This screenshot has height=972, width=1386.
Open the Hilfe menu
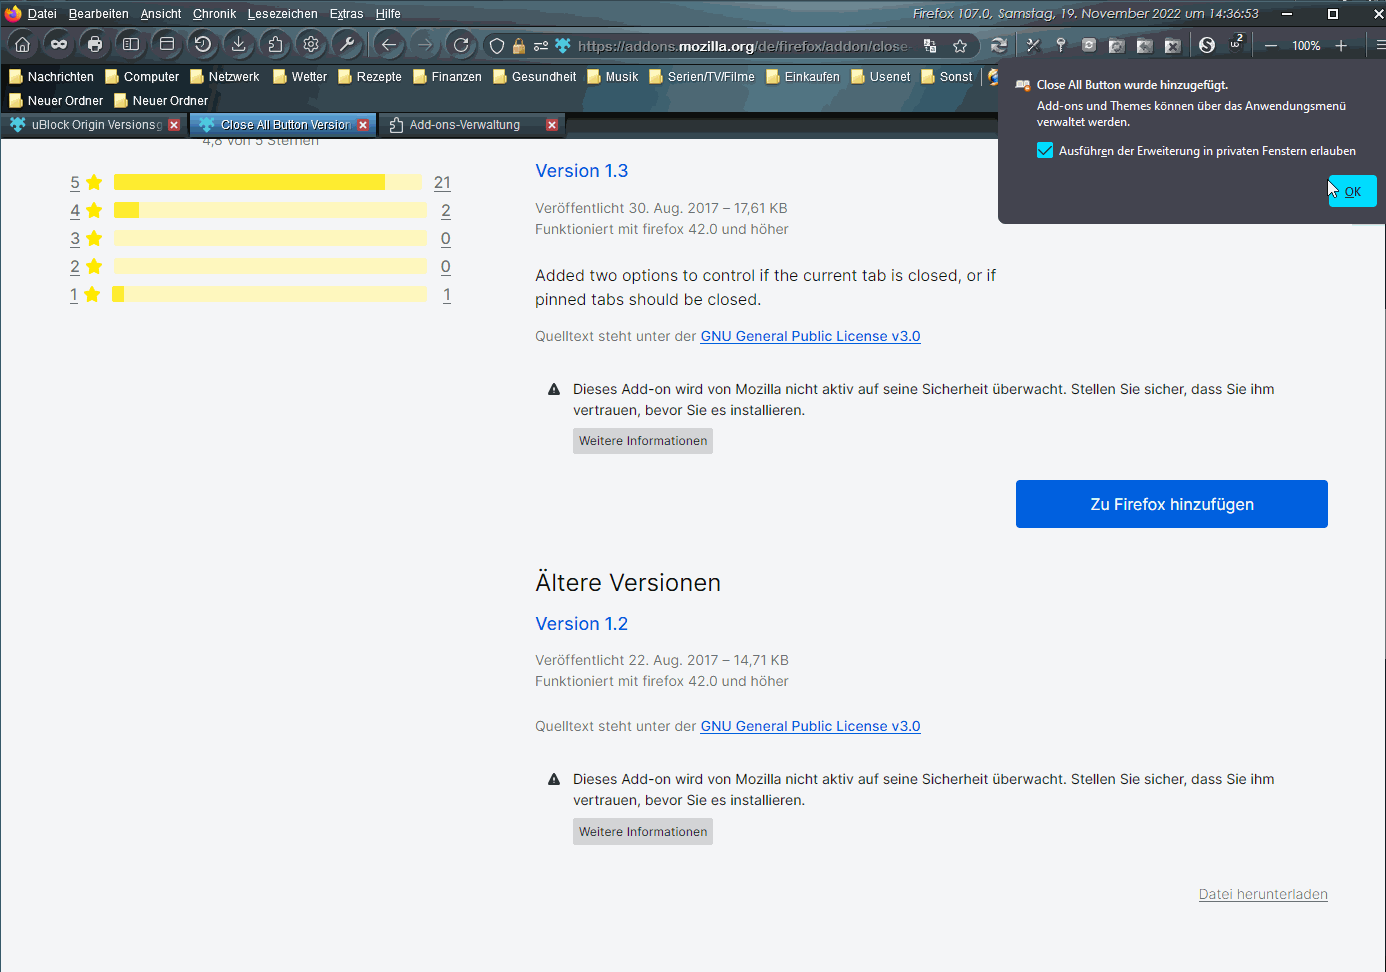388,14
